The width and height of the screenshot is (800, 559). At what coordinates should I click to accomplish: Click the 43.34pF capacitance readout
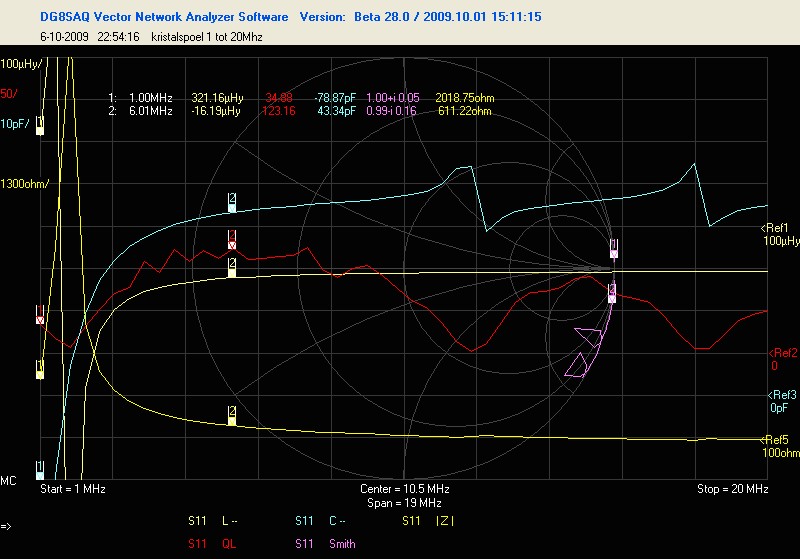coord(337,111)
